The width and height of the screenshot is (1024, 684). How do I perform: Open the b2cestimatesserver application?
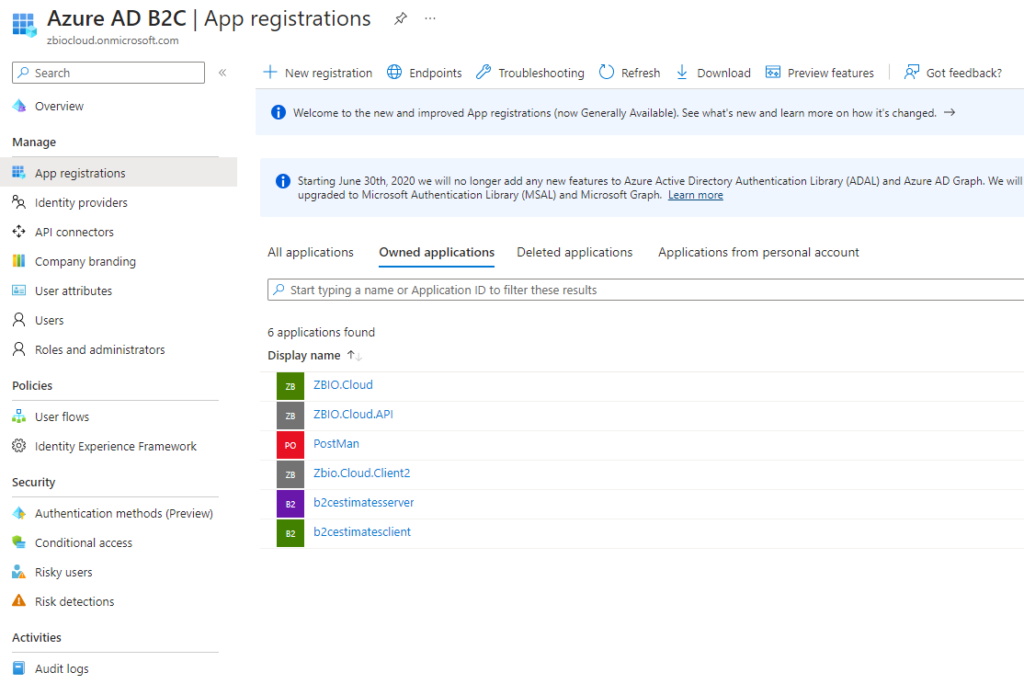(x=363, y=502)
